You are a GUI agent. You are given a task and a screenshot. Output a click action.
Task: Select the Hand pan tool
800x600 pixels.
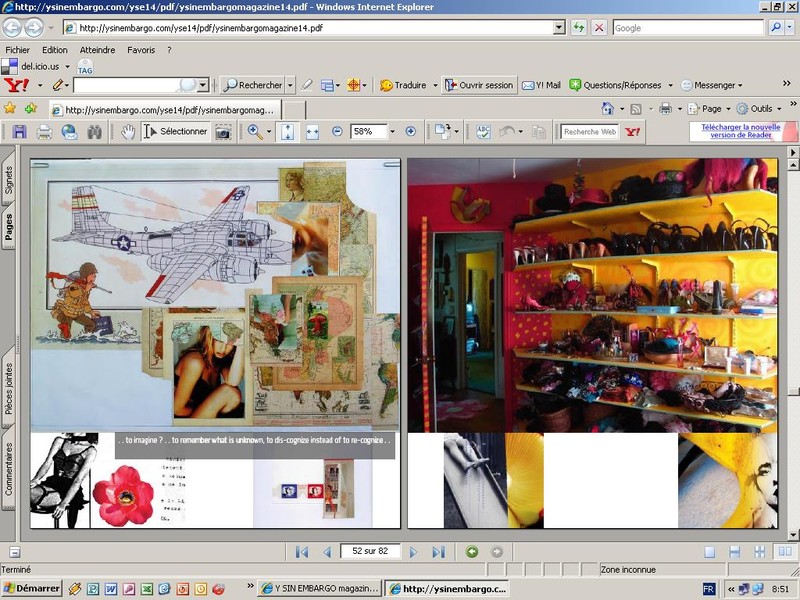coord(128,132)
